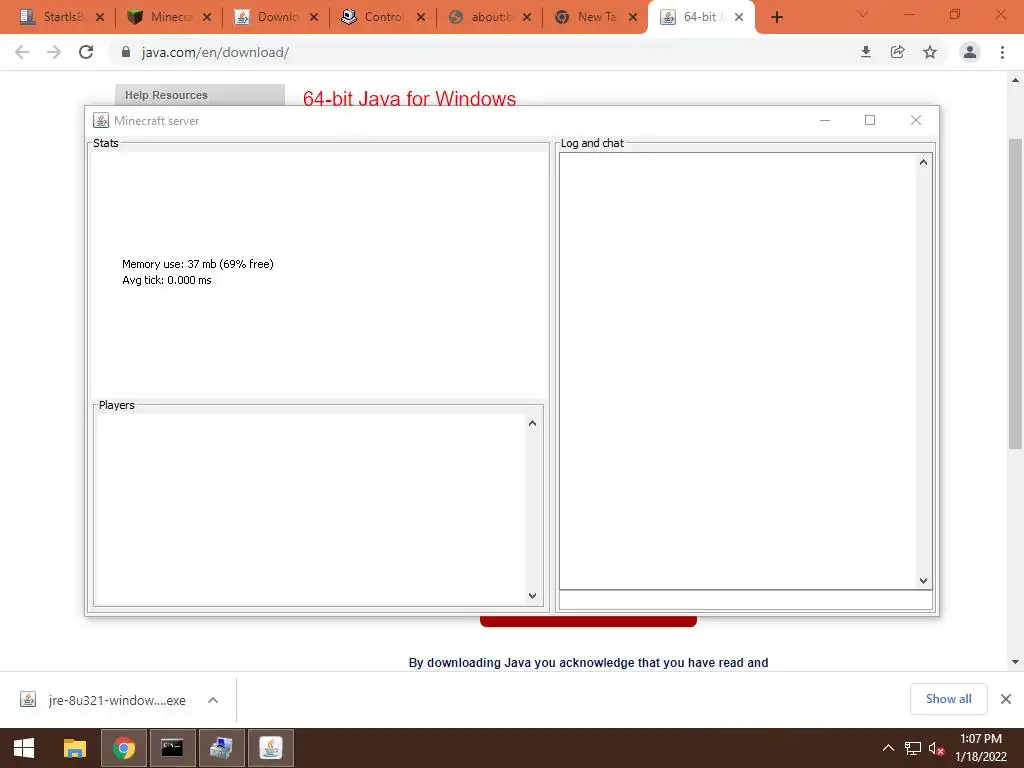This screenshot has height=768, width=1024.
Task: Click the network tray icon
Action: pyautogui.click(x=912, y=748)
